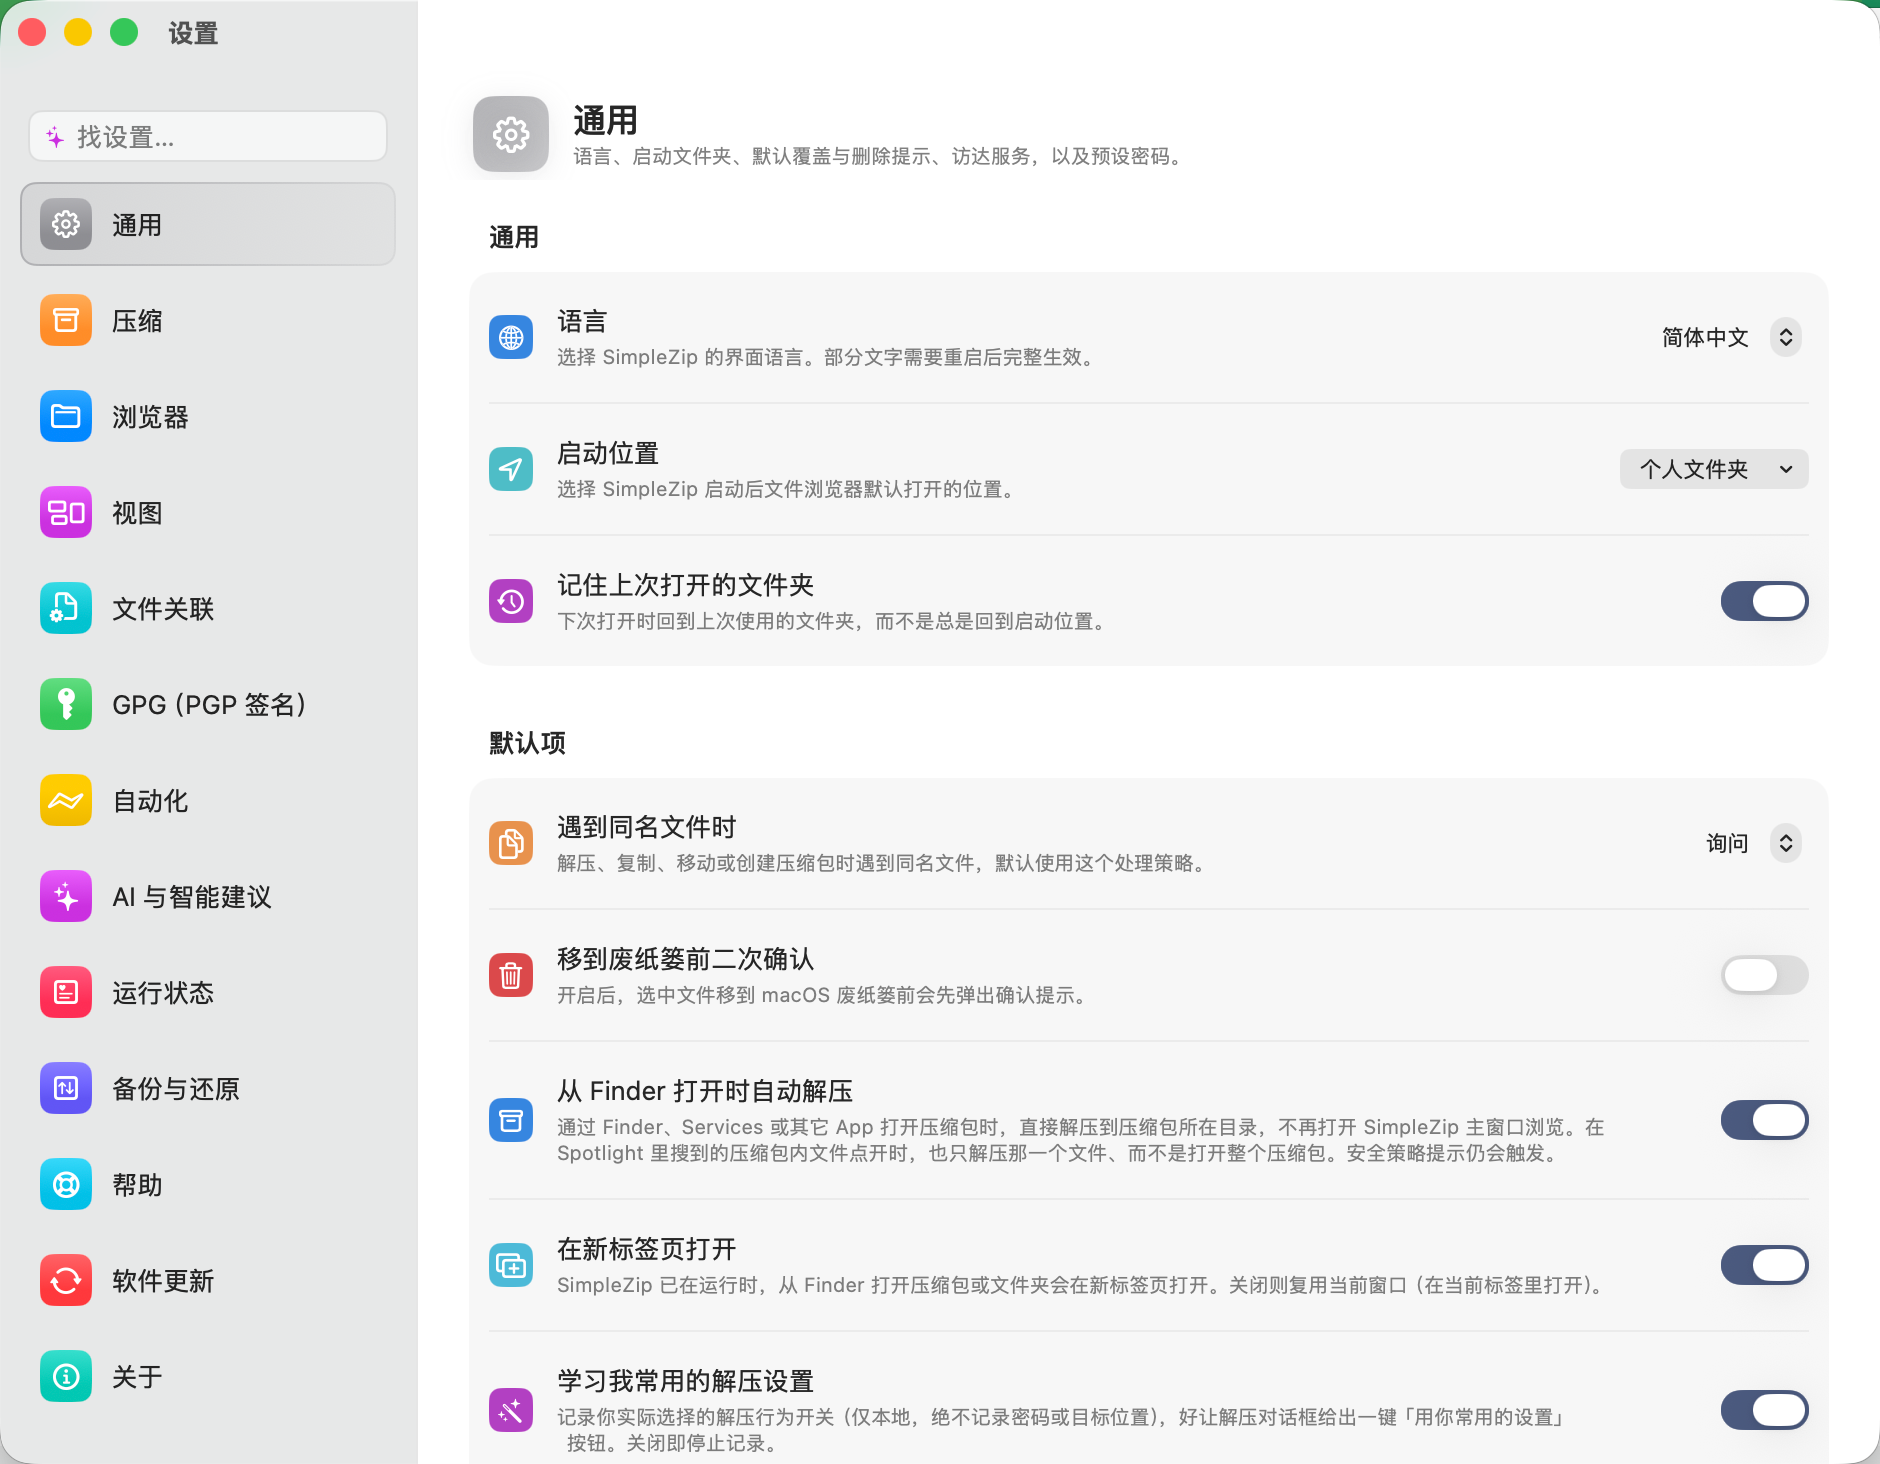View the 运行状态 page
Viewport: 1880px width, 1464px height.
point(208,992)
